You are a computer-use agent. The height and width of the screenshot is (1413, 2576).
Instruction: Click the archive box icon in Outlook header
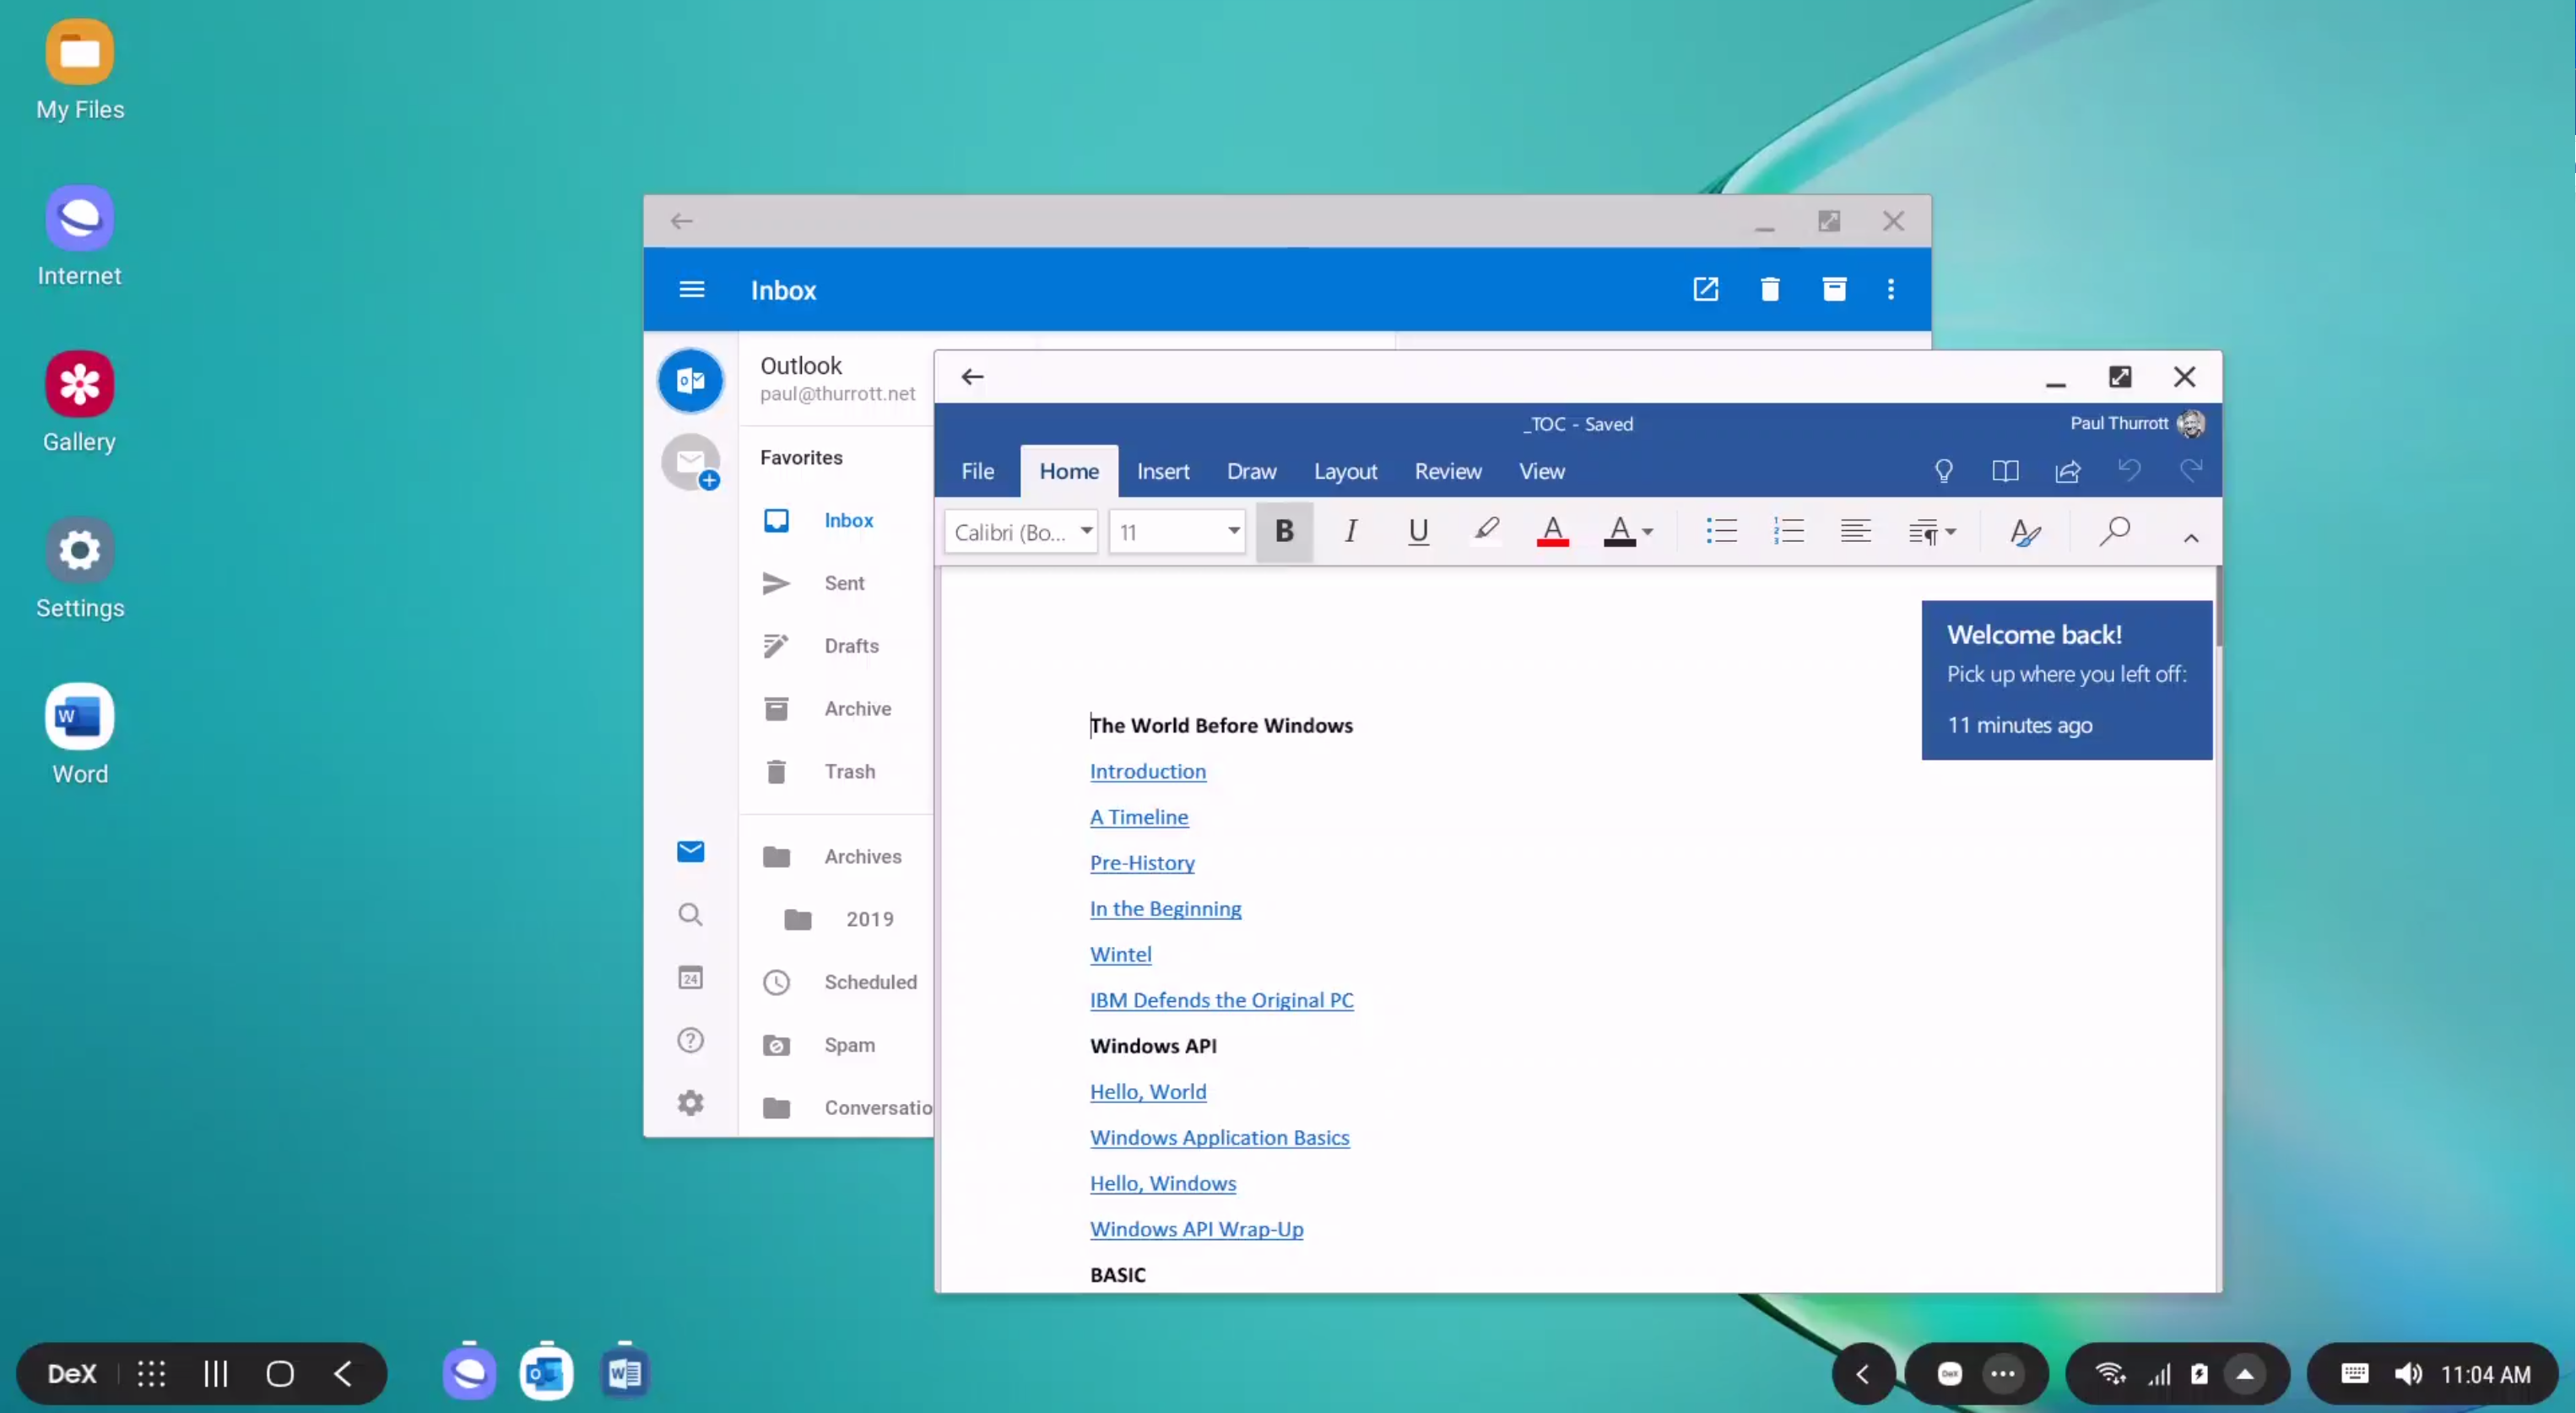point(1834,290)
